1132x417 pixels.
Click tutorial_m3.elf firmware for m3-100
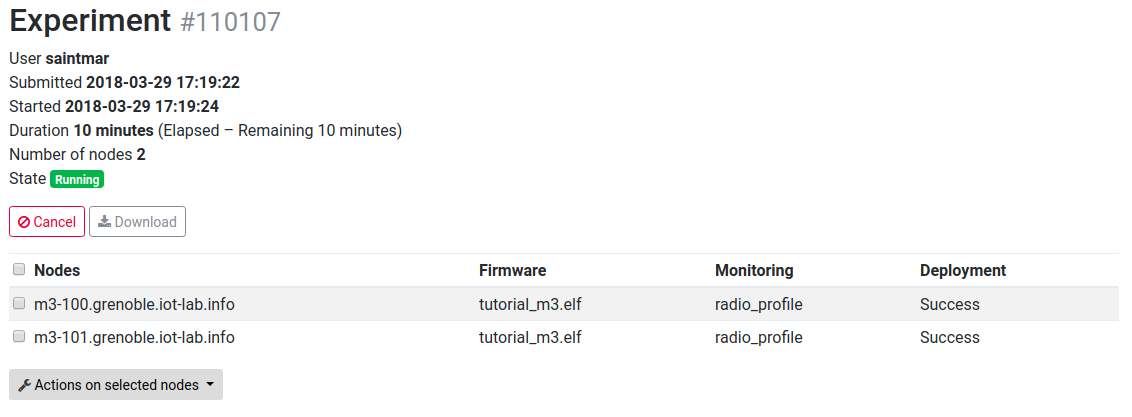(530, 304)
